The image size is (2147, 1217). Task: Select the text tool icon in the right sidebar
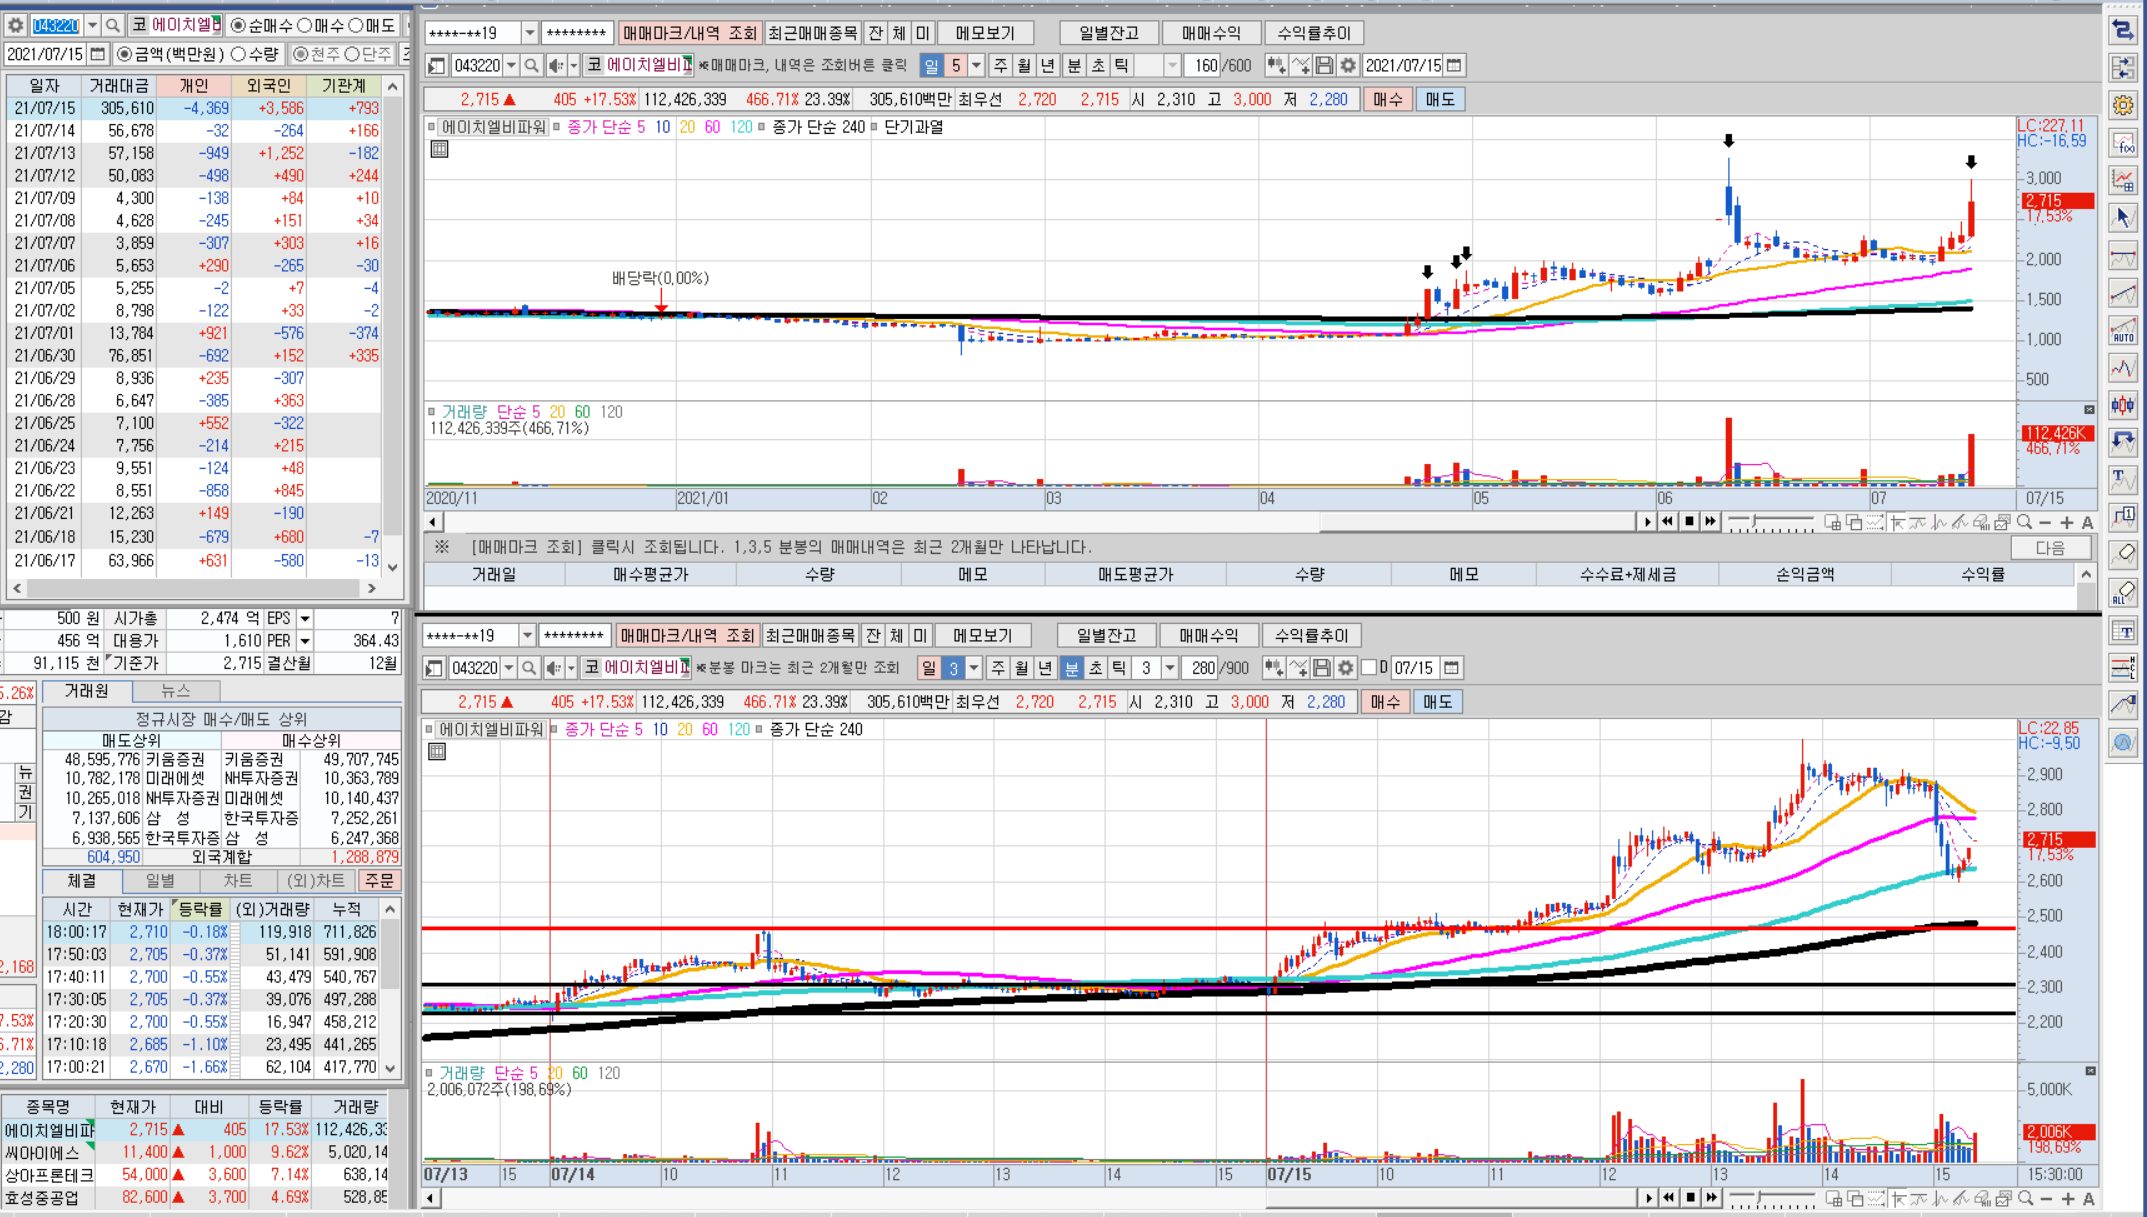(2122, 478)
